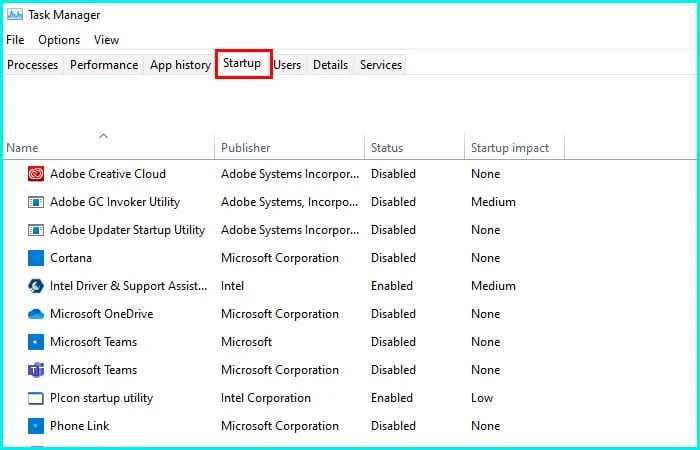Image resolution: width=700 pixels, height=450 pixels.
Task: Click the Phone Link icon
Action: click(36, 426)
